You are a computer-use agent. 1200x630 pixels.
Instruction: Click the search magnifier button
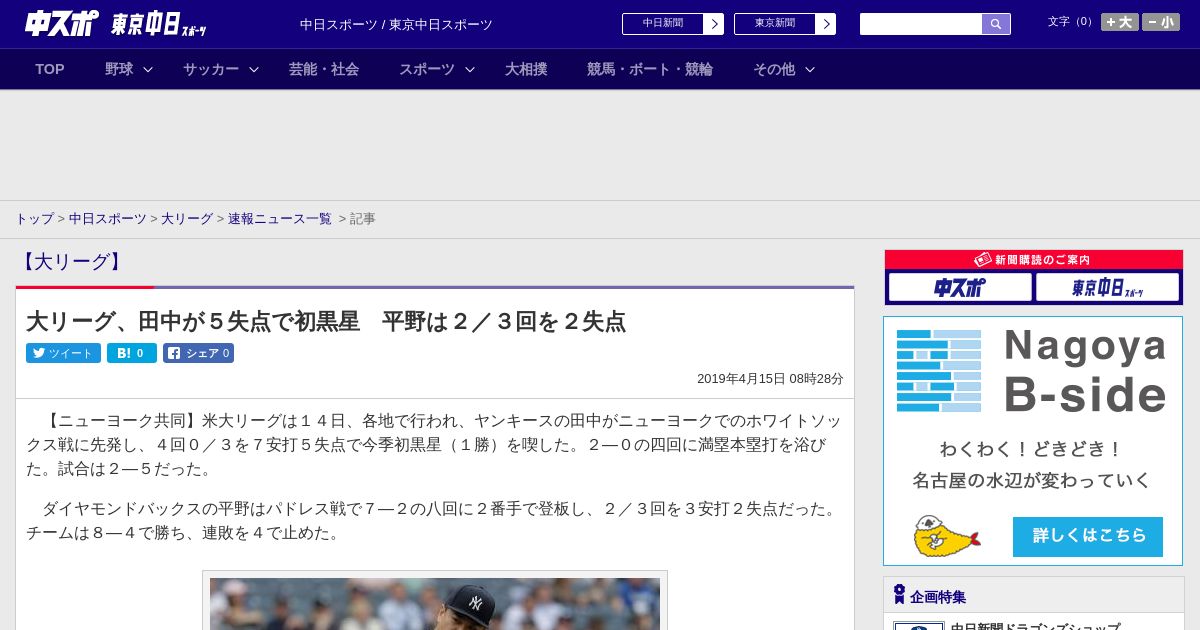pyautogui.click(x=996, y=24)
